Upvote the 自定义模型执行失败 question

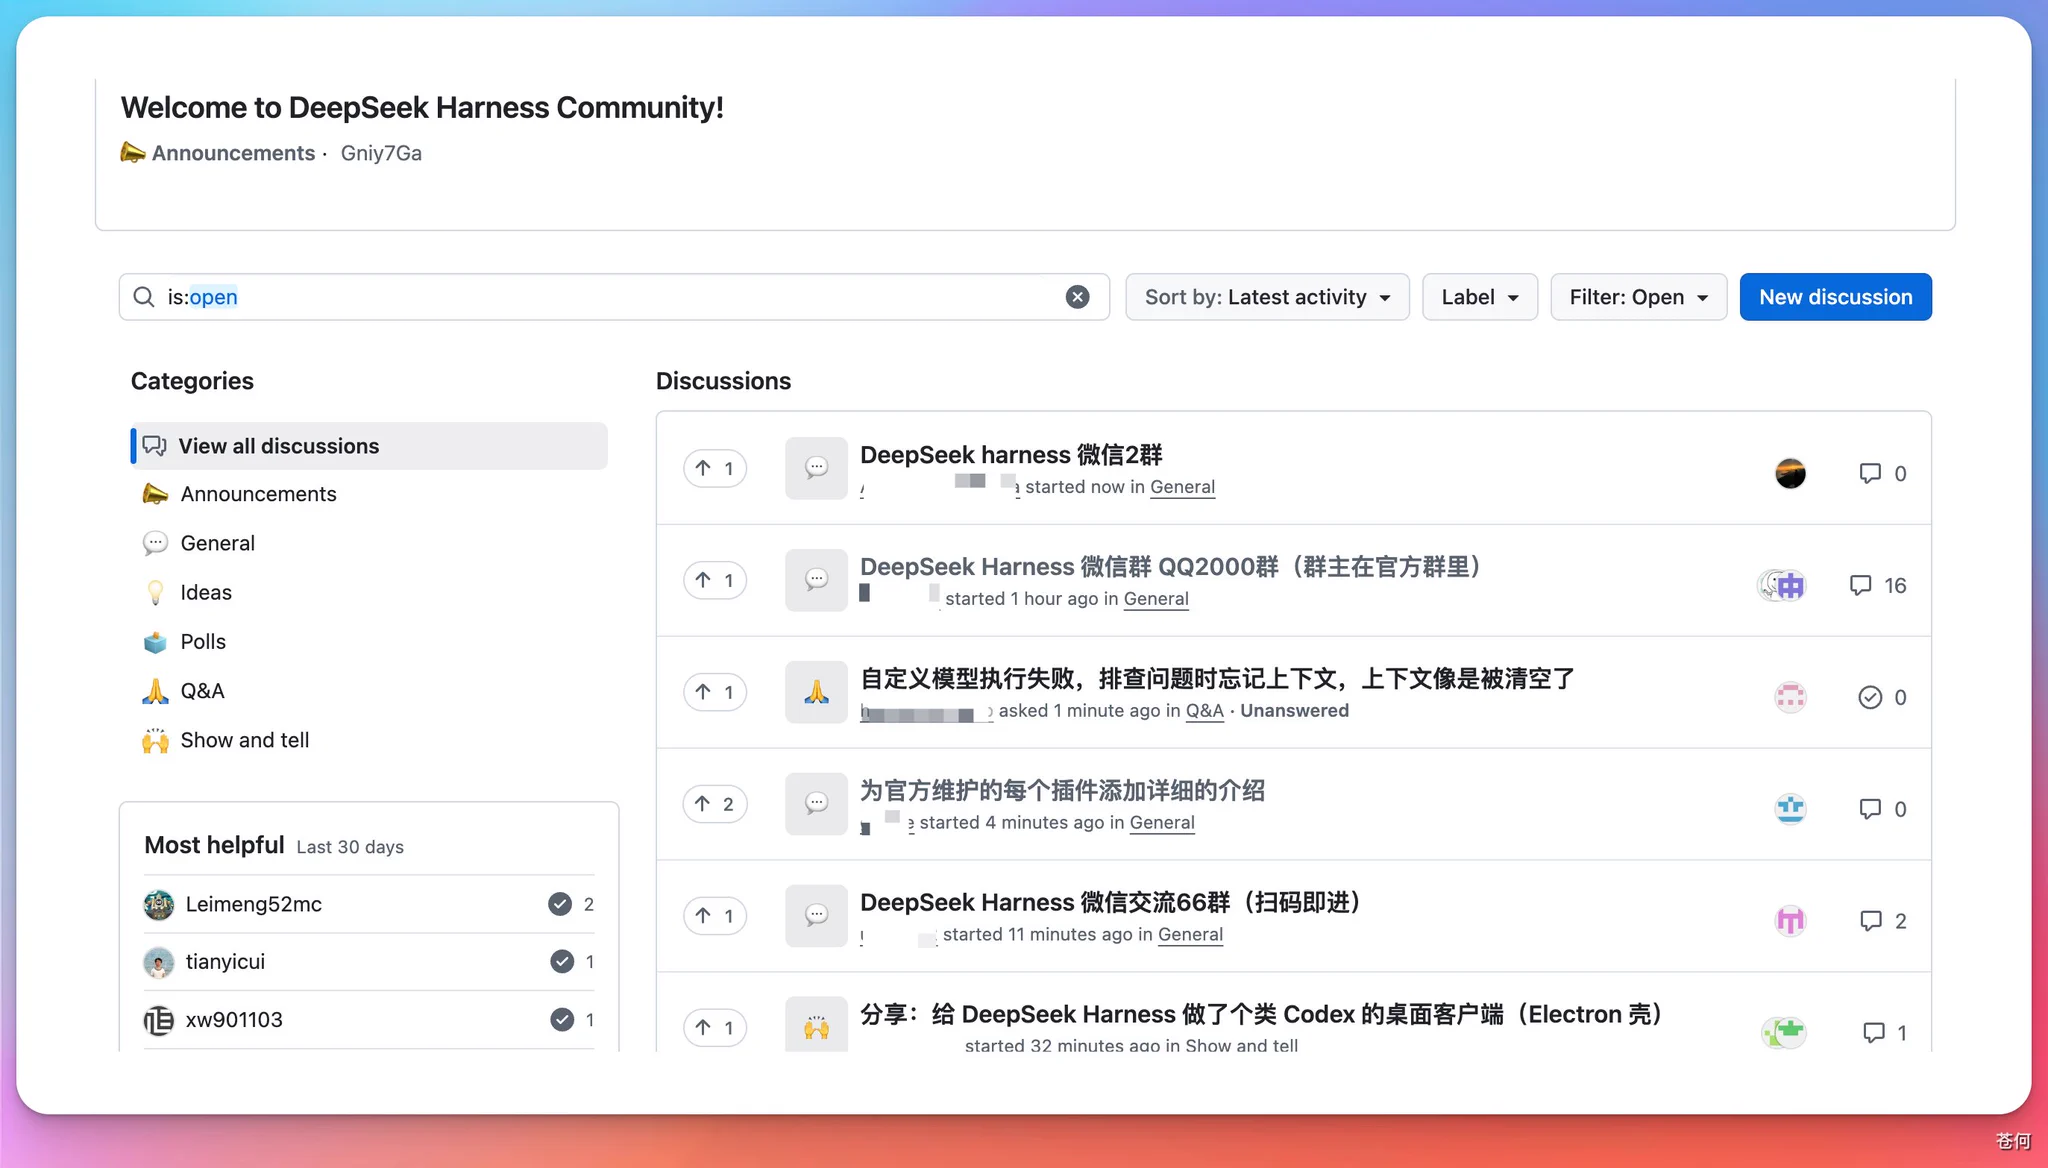pos(715,692)
